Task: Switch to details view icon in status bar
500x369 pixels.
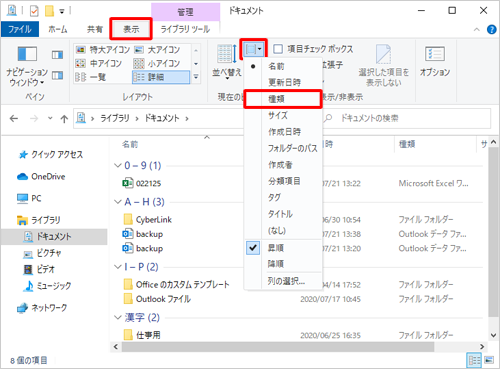Action: point(474,360)
